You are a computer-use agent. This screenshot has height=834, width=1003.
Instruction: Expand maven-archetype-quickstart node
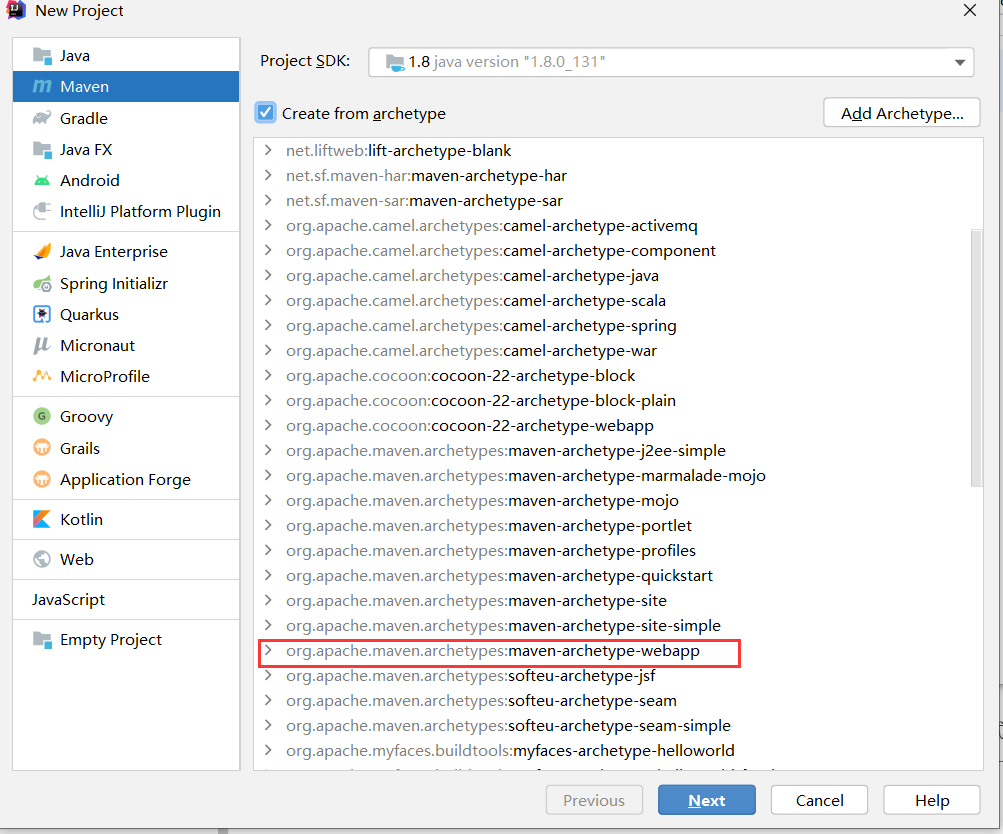click(269, 575)
